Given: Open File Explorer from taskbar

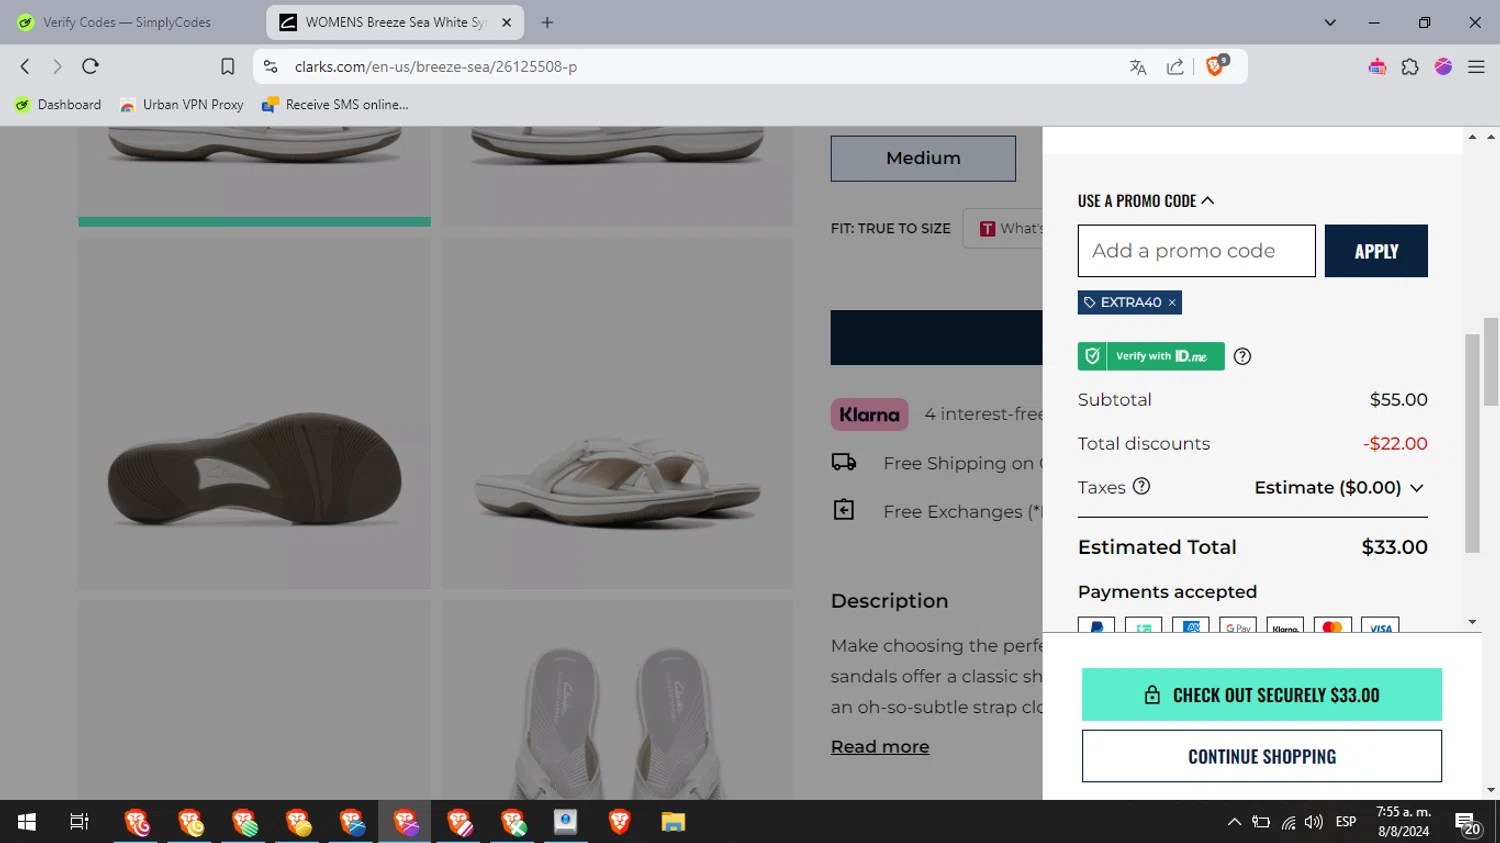Looking at the screenshot, I should point(673,822).
